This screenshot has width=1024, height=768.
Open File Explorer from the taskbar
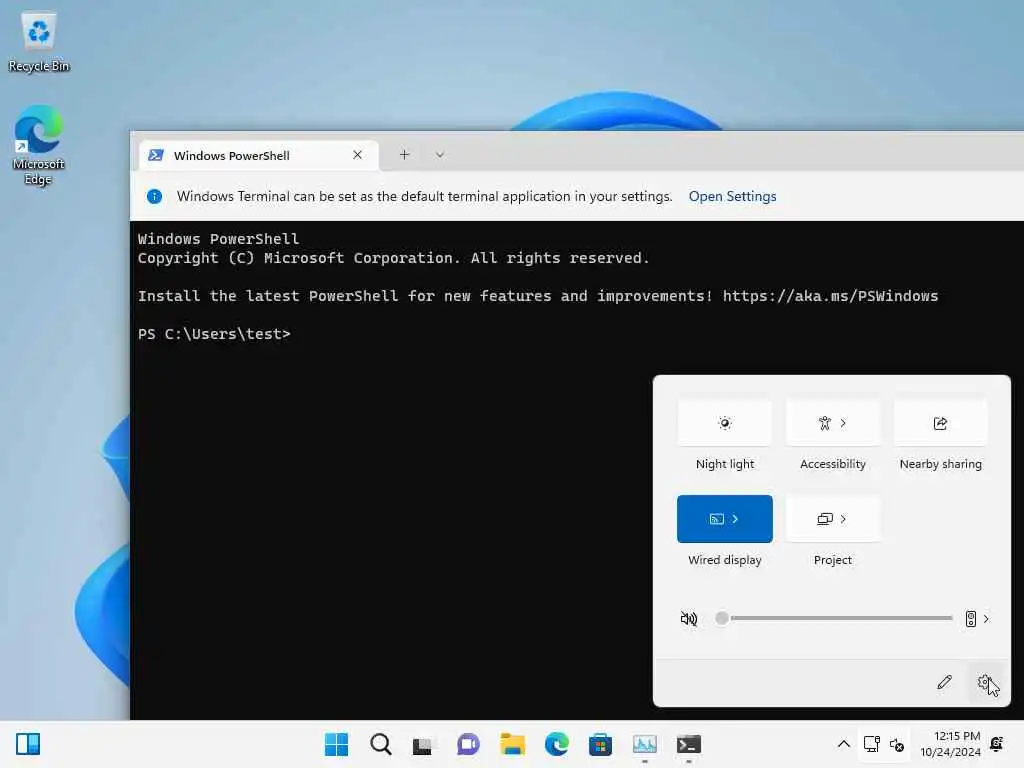pos(513,744)
